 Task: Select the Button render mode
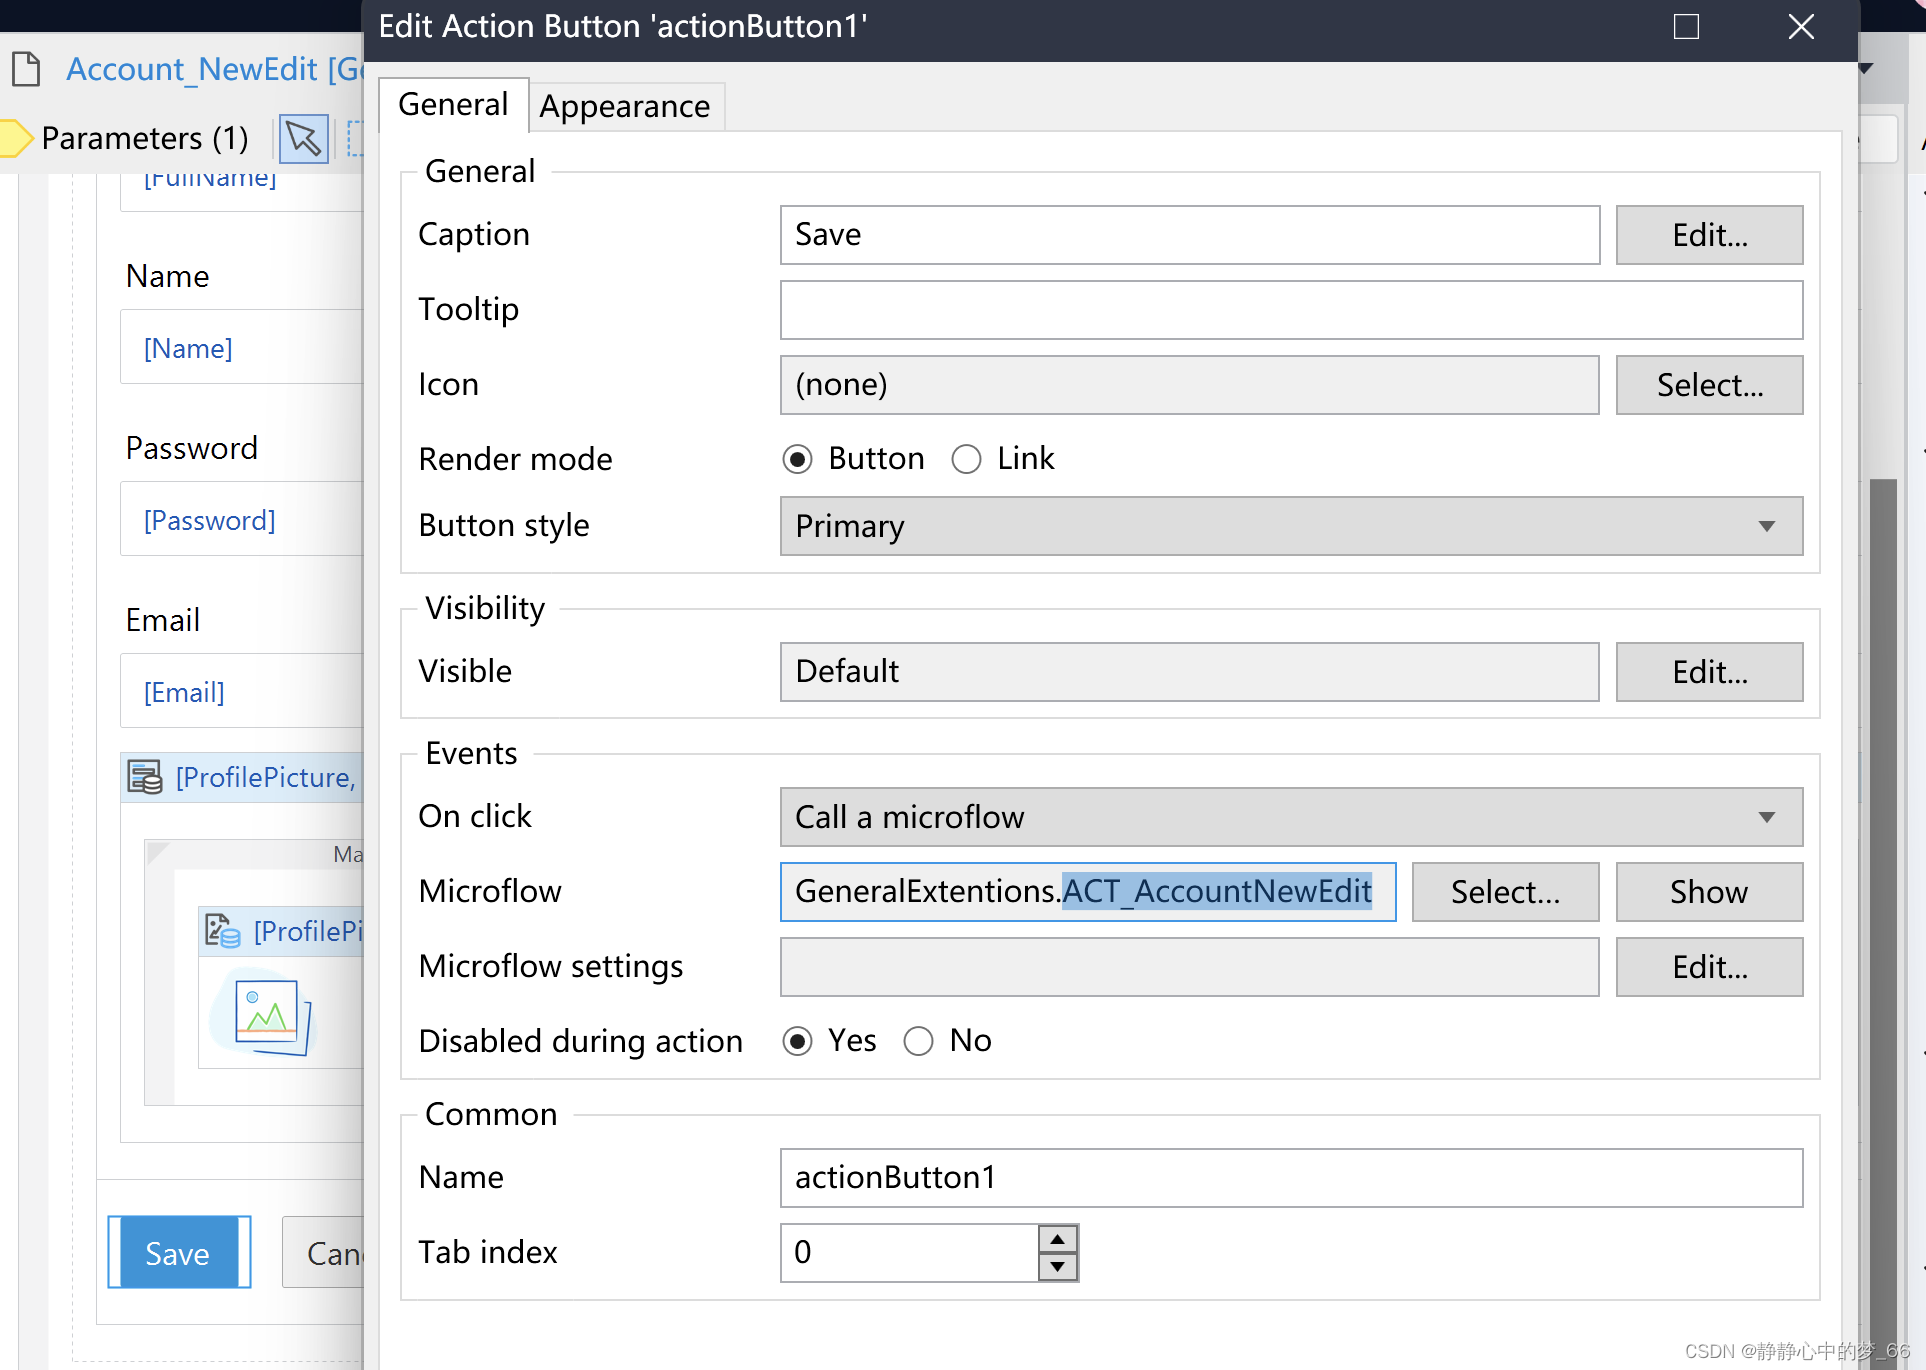coord(797,459)
